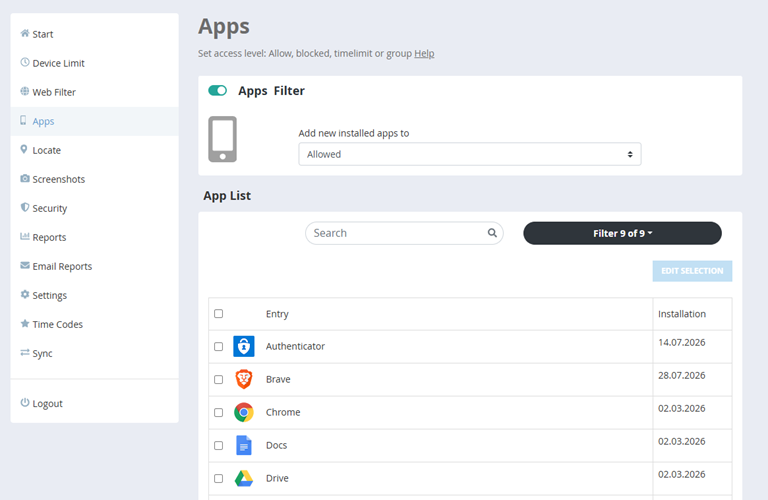
Task: Check the Brave row checkbox
Action: click(218, 380)
